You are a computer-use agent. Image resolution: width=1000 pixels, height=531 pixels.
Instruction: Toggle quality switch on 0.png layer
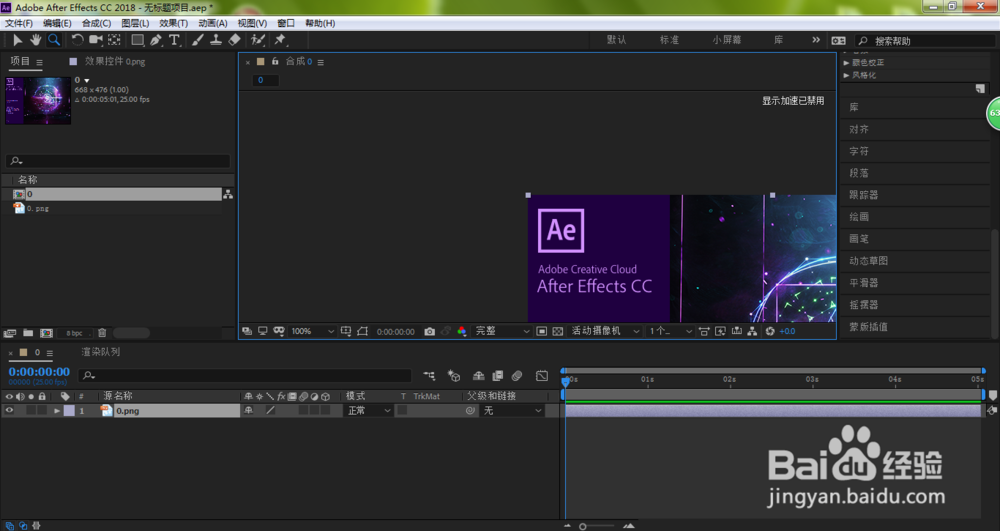(270, 411)
